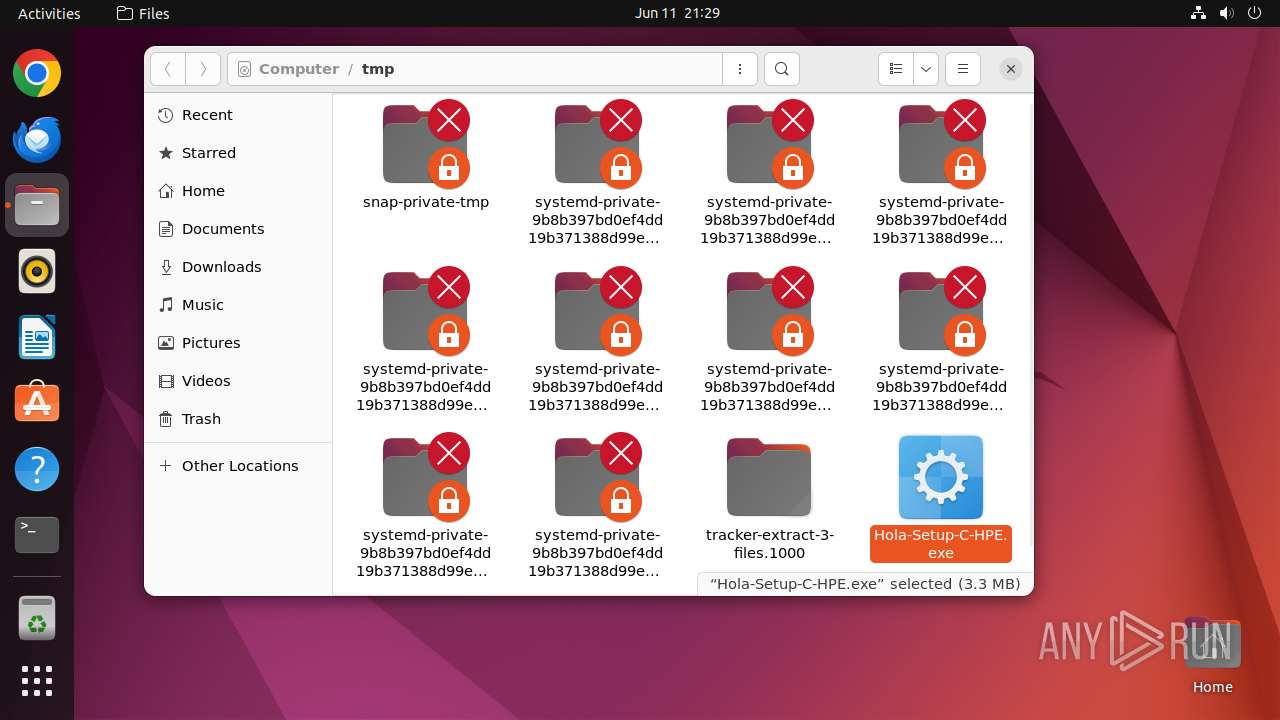Select the Hola-Setup-C-HPE.exe file icon
Viewport: 1280px width, 720px height.
coord(941,477)
